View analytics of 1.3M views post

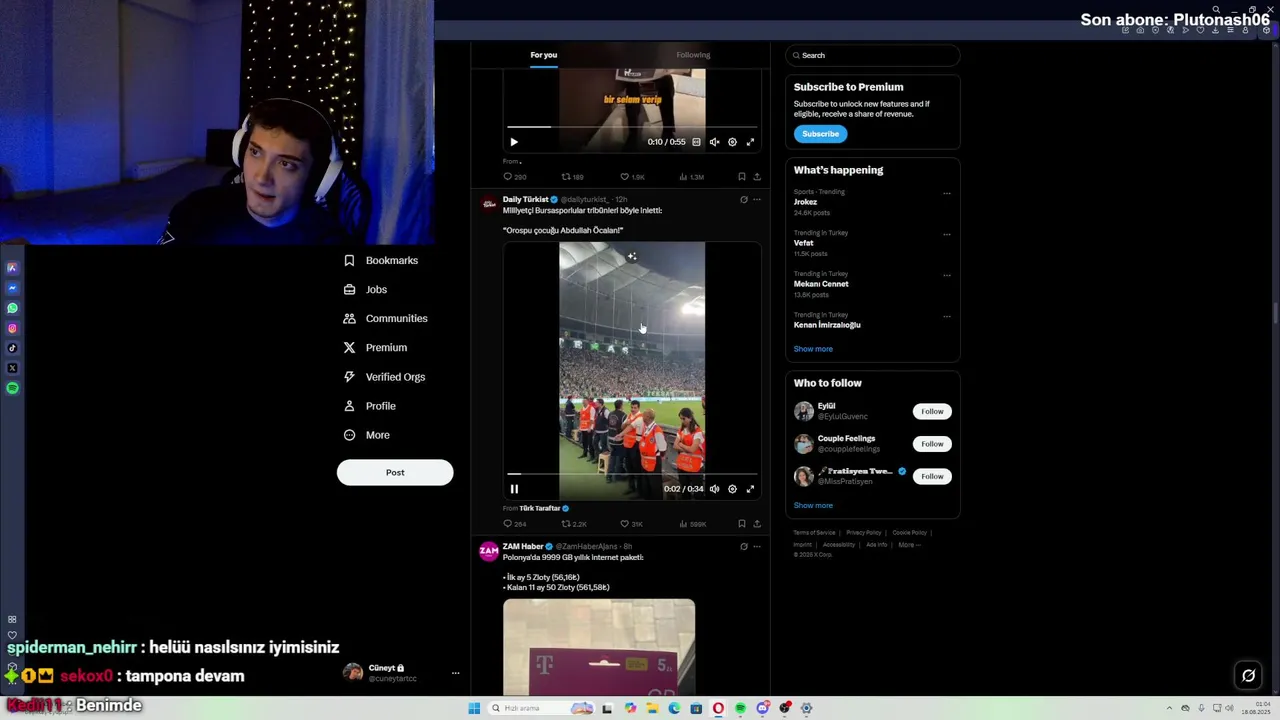point(692,177)
